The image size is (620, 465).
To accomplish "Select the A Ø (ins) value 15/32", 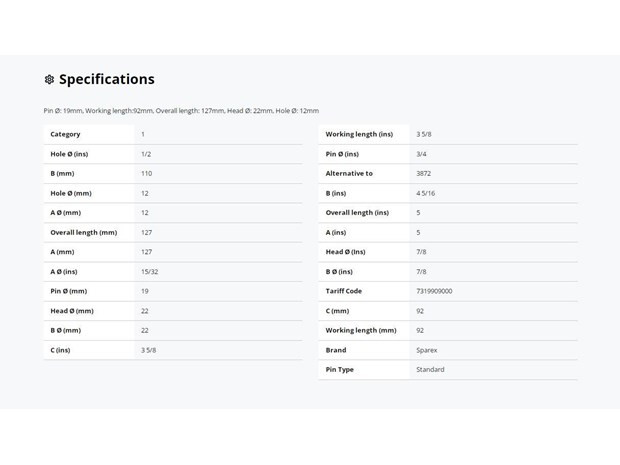I will 149,272.
